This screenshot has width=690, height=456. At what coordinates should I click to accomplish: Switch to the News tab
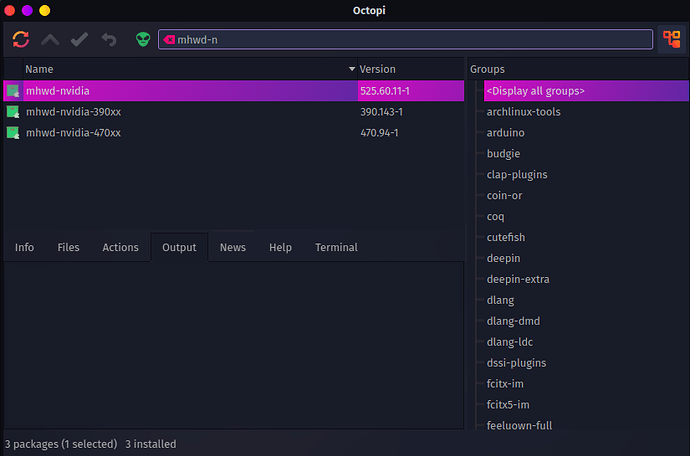(233, 247)
